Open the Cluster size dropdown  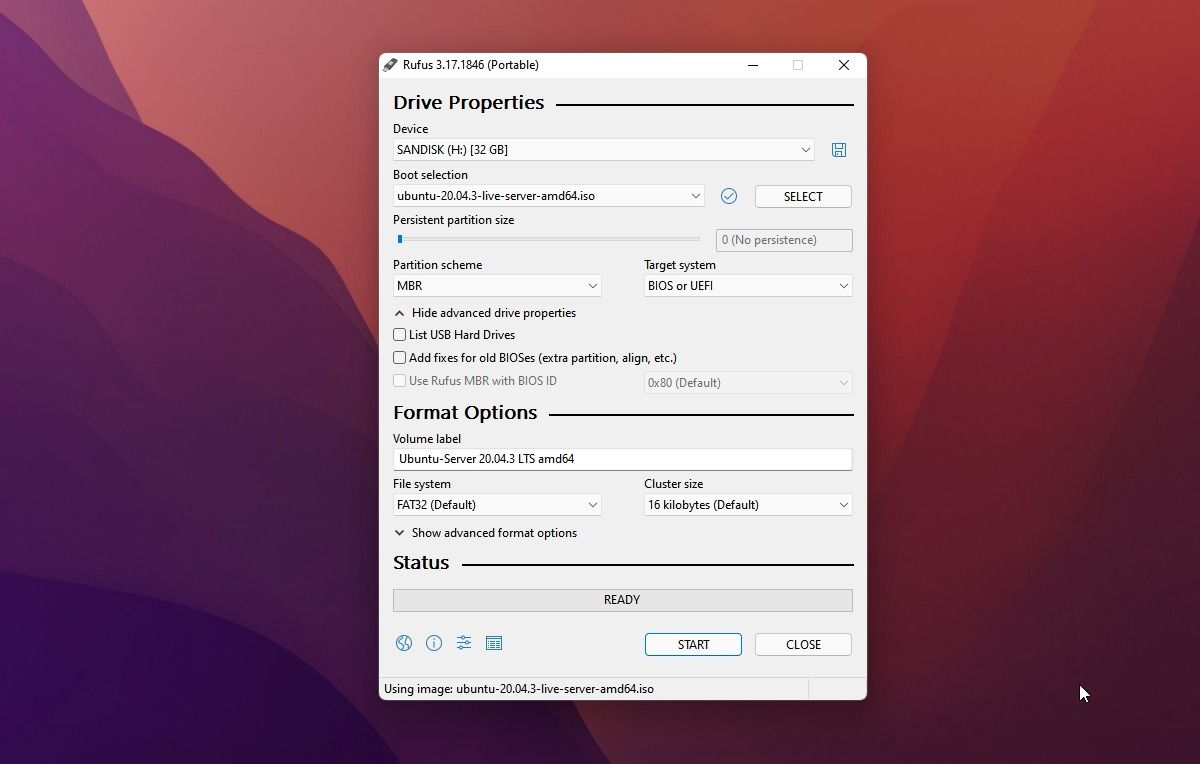coord(747,504)
